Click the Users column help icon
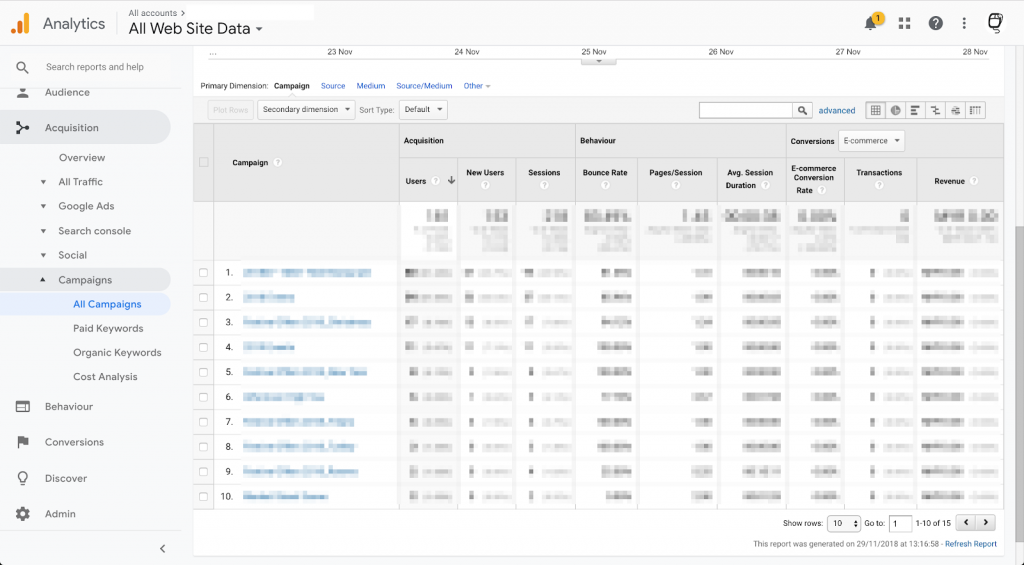The image size is (1024, 565). pos(435,181)
